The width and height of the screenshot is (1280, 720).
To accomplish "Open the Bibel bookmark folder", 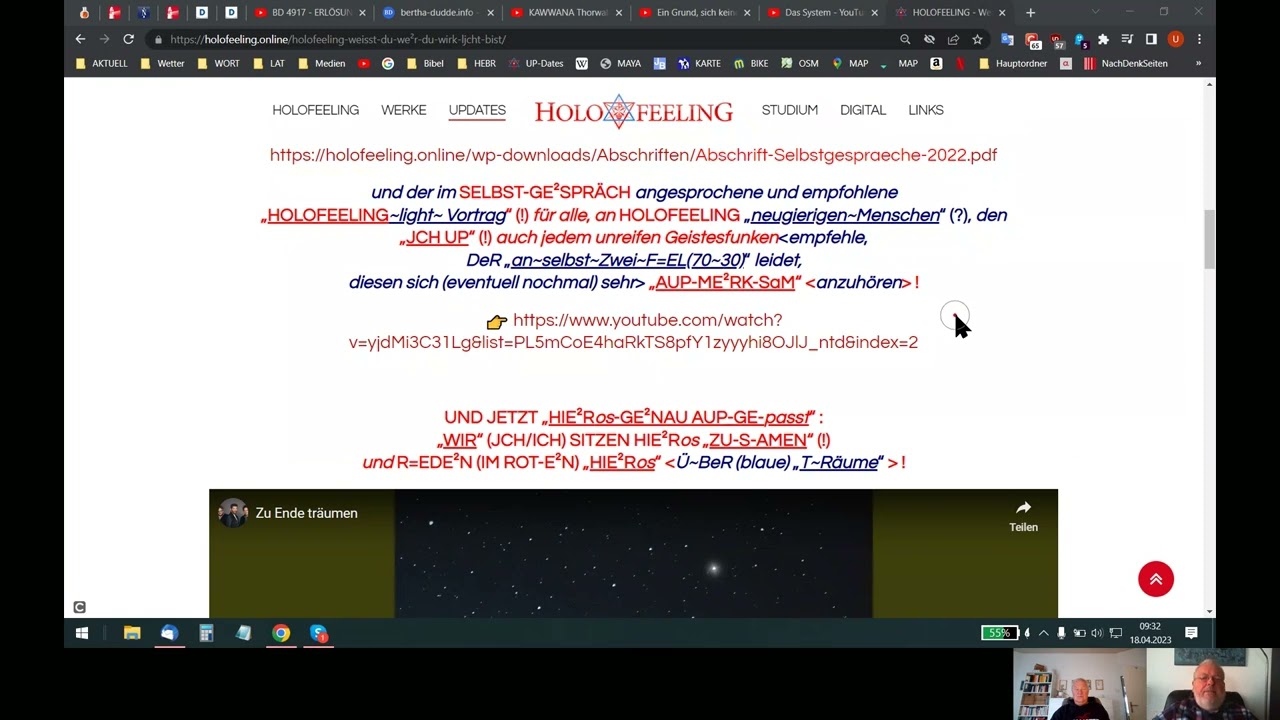I will coord(425,63).
